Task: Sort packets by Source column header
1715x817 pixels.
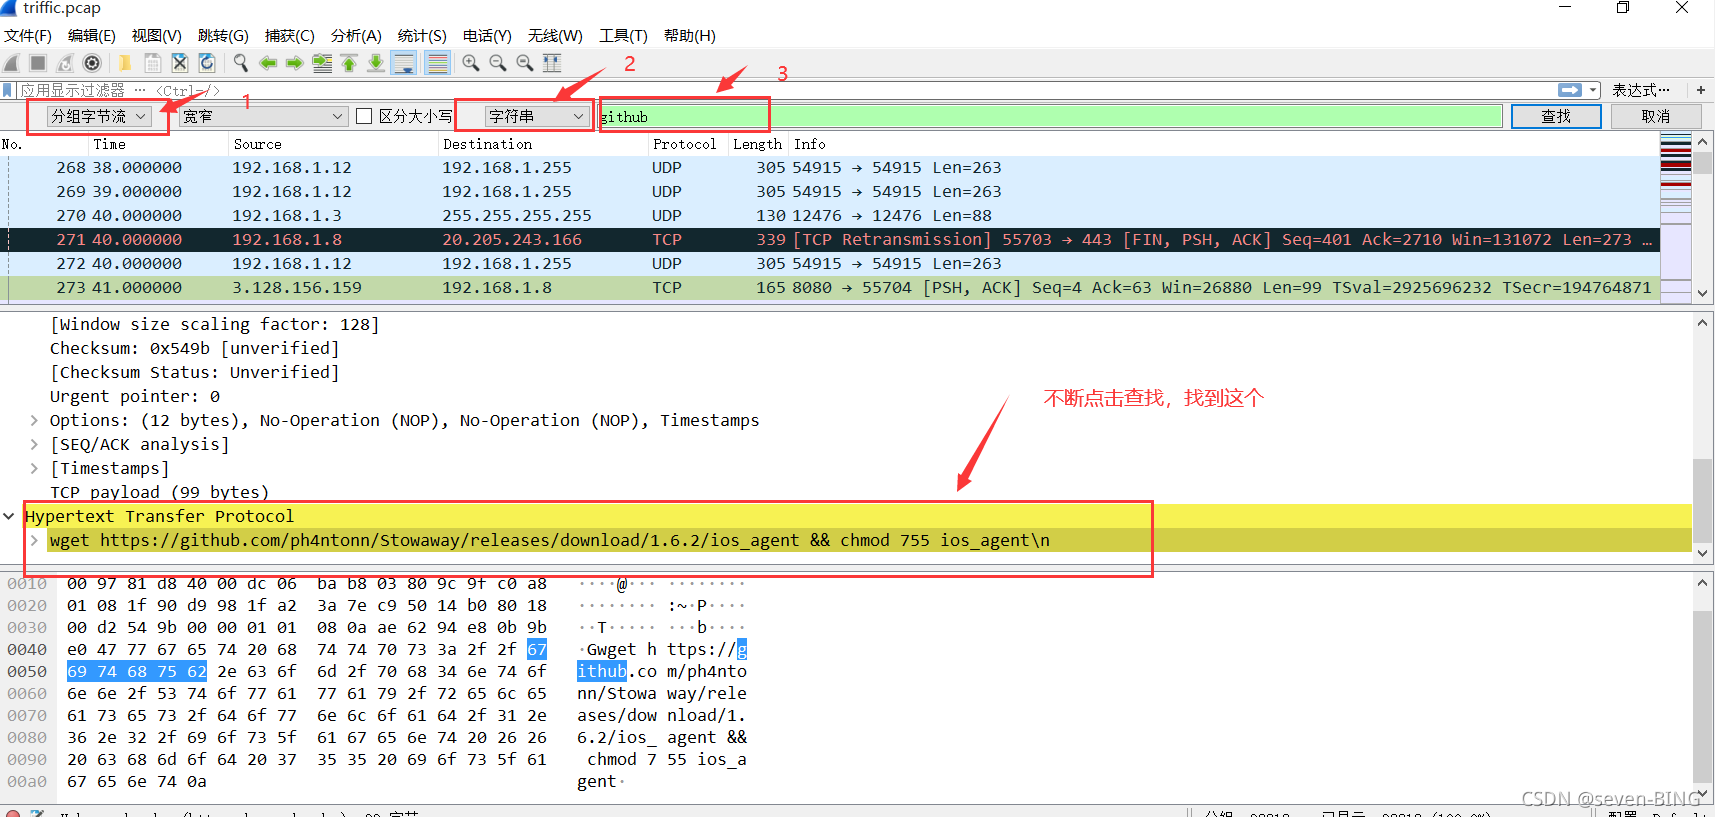Action: pyautogui.click(x=333, y=144)
